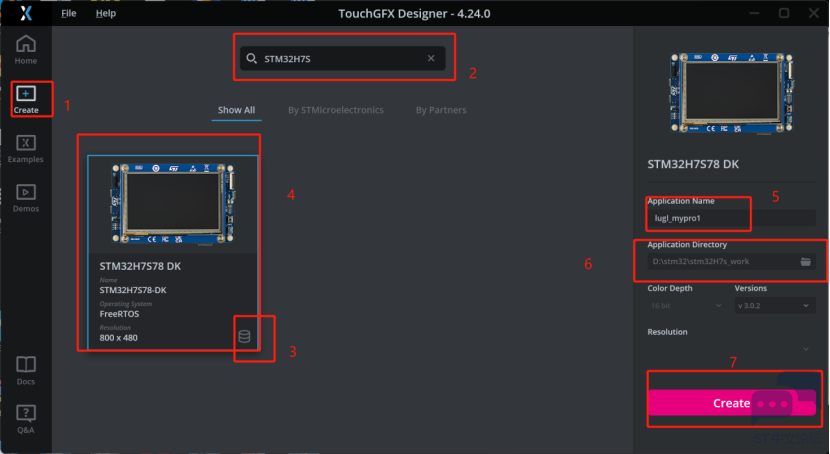
Task: Open the Q&A sidebar section
Action: [x=25, y=419]
